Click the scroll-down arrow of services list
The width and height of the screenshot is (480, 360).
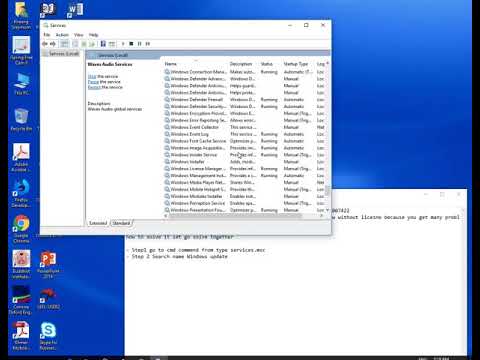(x=327, y=210)
